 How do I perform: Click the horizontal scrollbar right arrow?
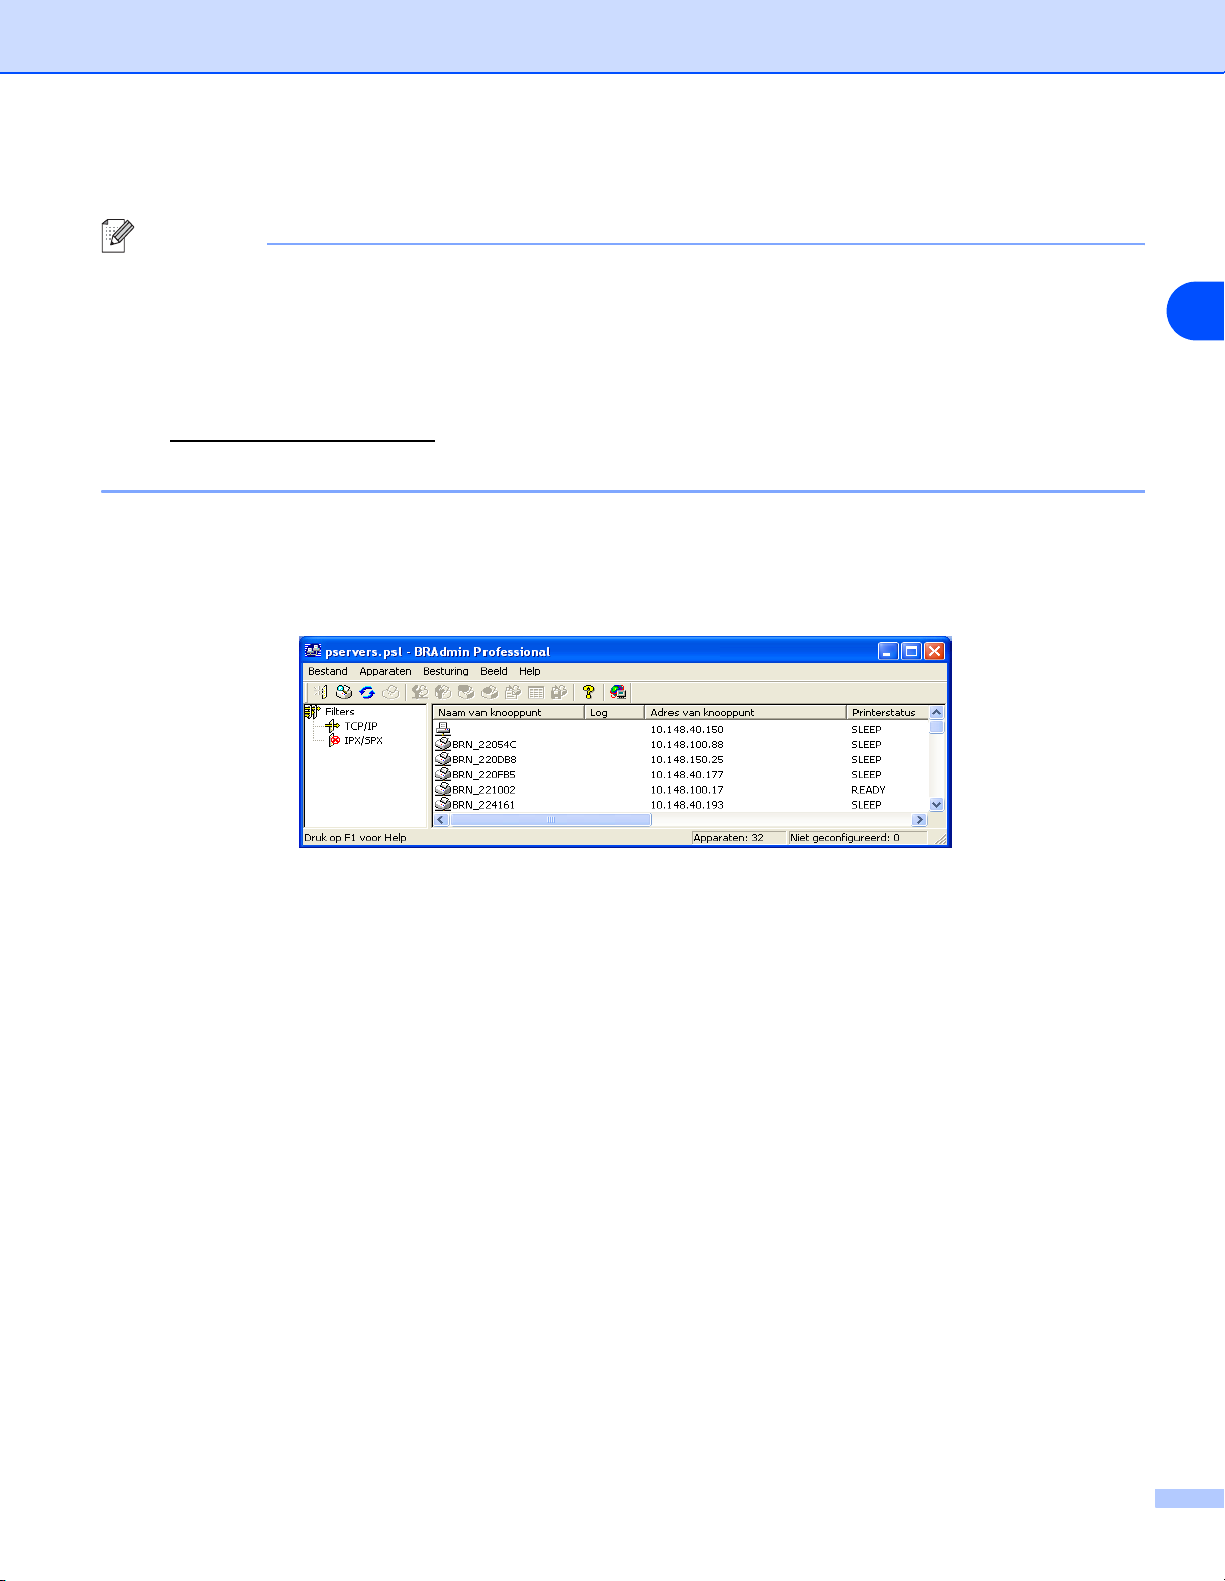(920, 820)
